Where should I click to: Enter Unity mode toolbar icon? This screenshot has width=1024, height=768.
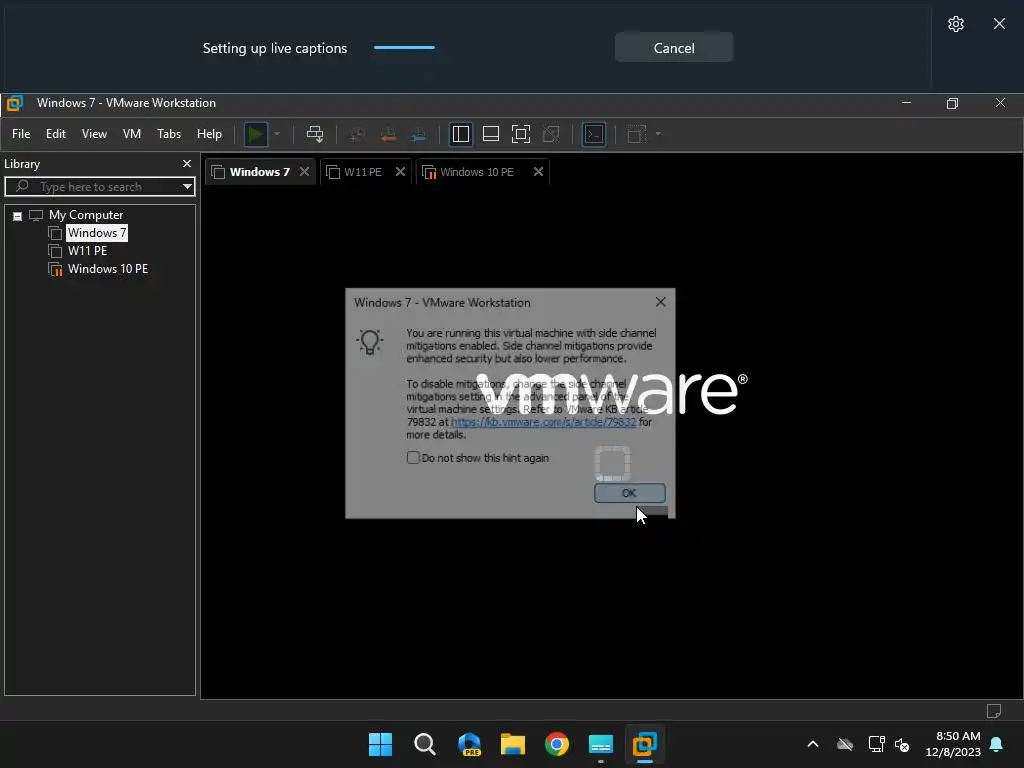point(551,135)
